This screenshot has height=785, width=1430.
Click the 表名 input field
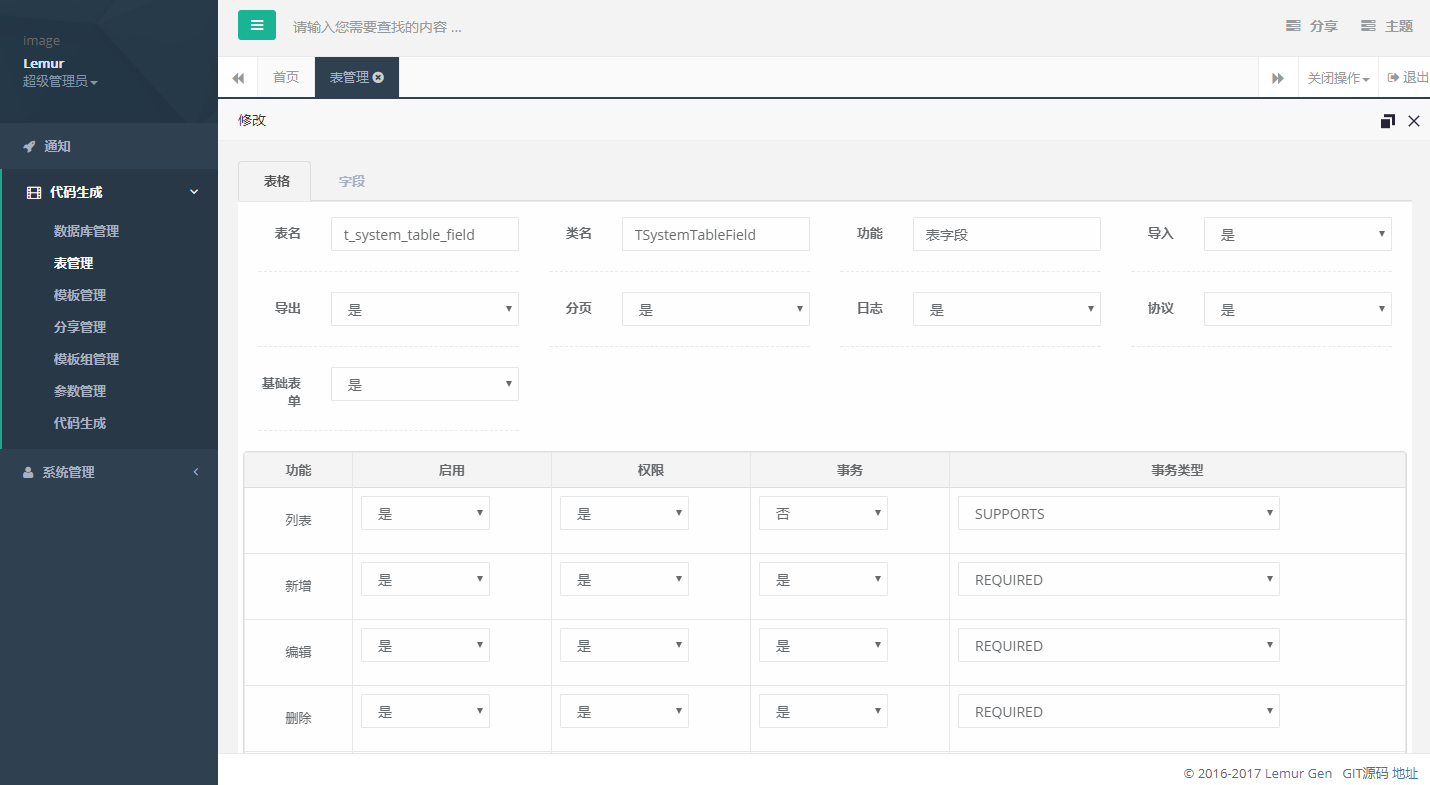425,234
